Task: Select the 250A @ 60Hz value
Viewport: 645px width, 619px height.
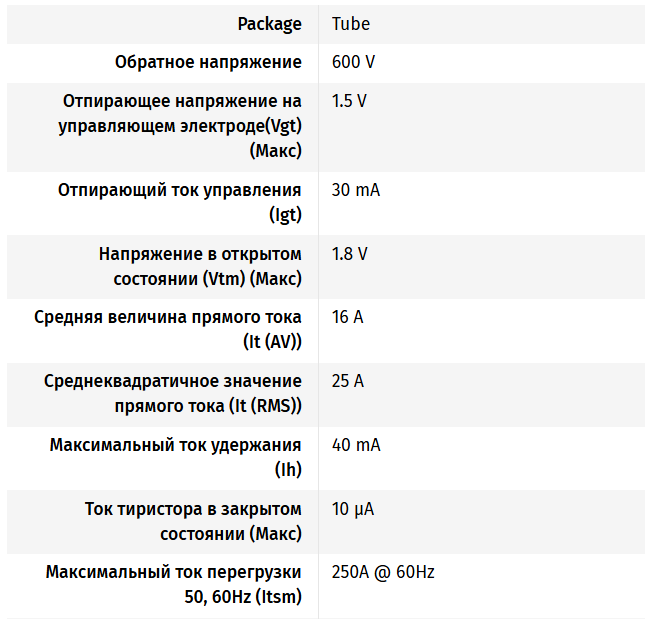Action: pyautogui.click(x=383, y=573)
